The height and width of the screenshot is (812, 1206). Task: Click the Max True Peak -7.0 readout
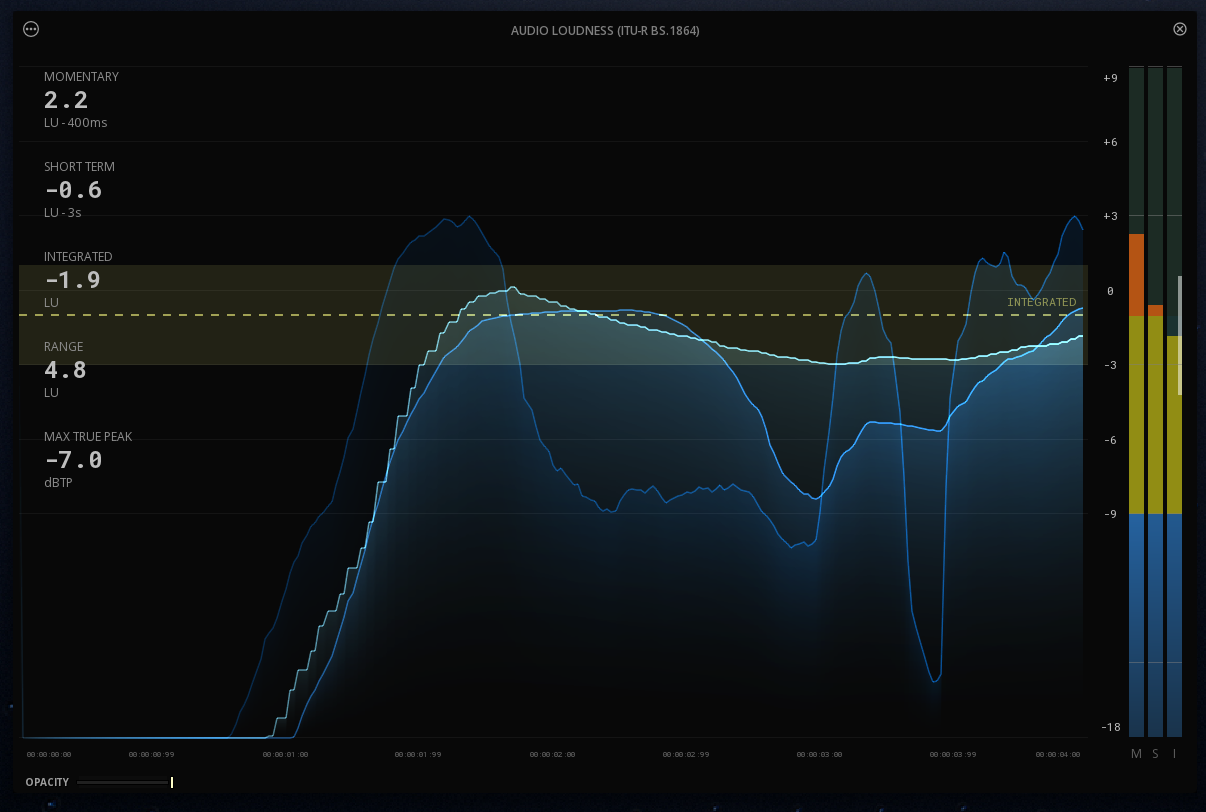[73, 460]
